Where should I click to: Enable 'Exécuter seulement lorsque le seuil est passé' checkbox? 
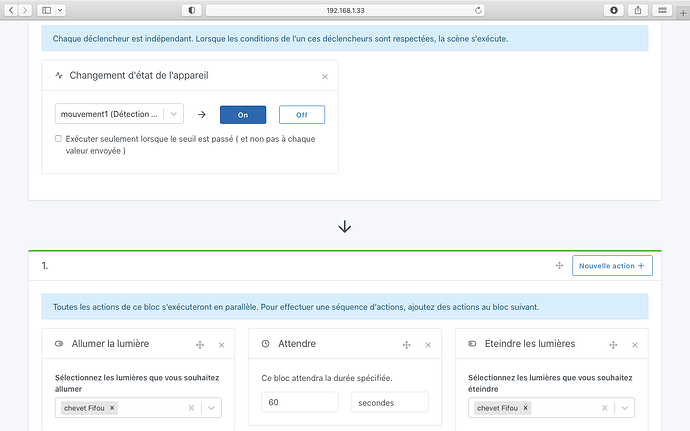click(58, 139)
